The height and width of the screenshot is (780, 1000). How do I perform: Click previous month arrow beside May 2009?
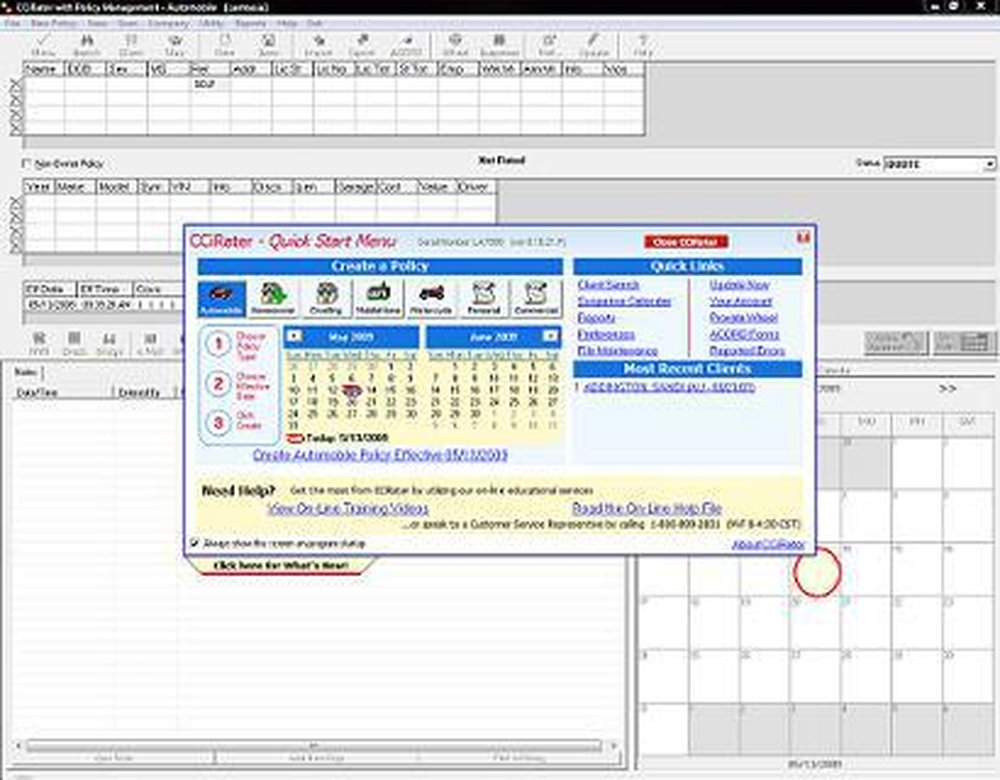[x=294, y=336]
